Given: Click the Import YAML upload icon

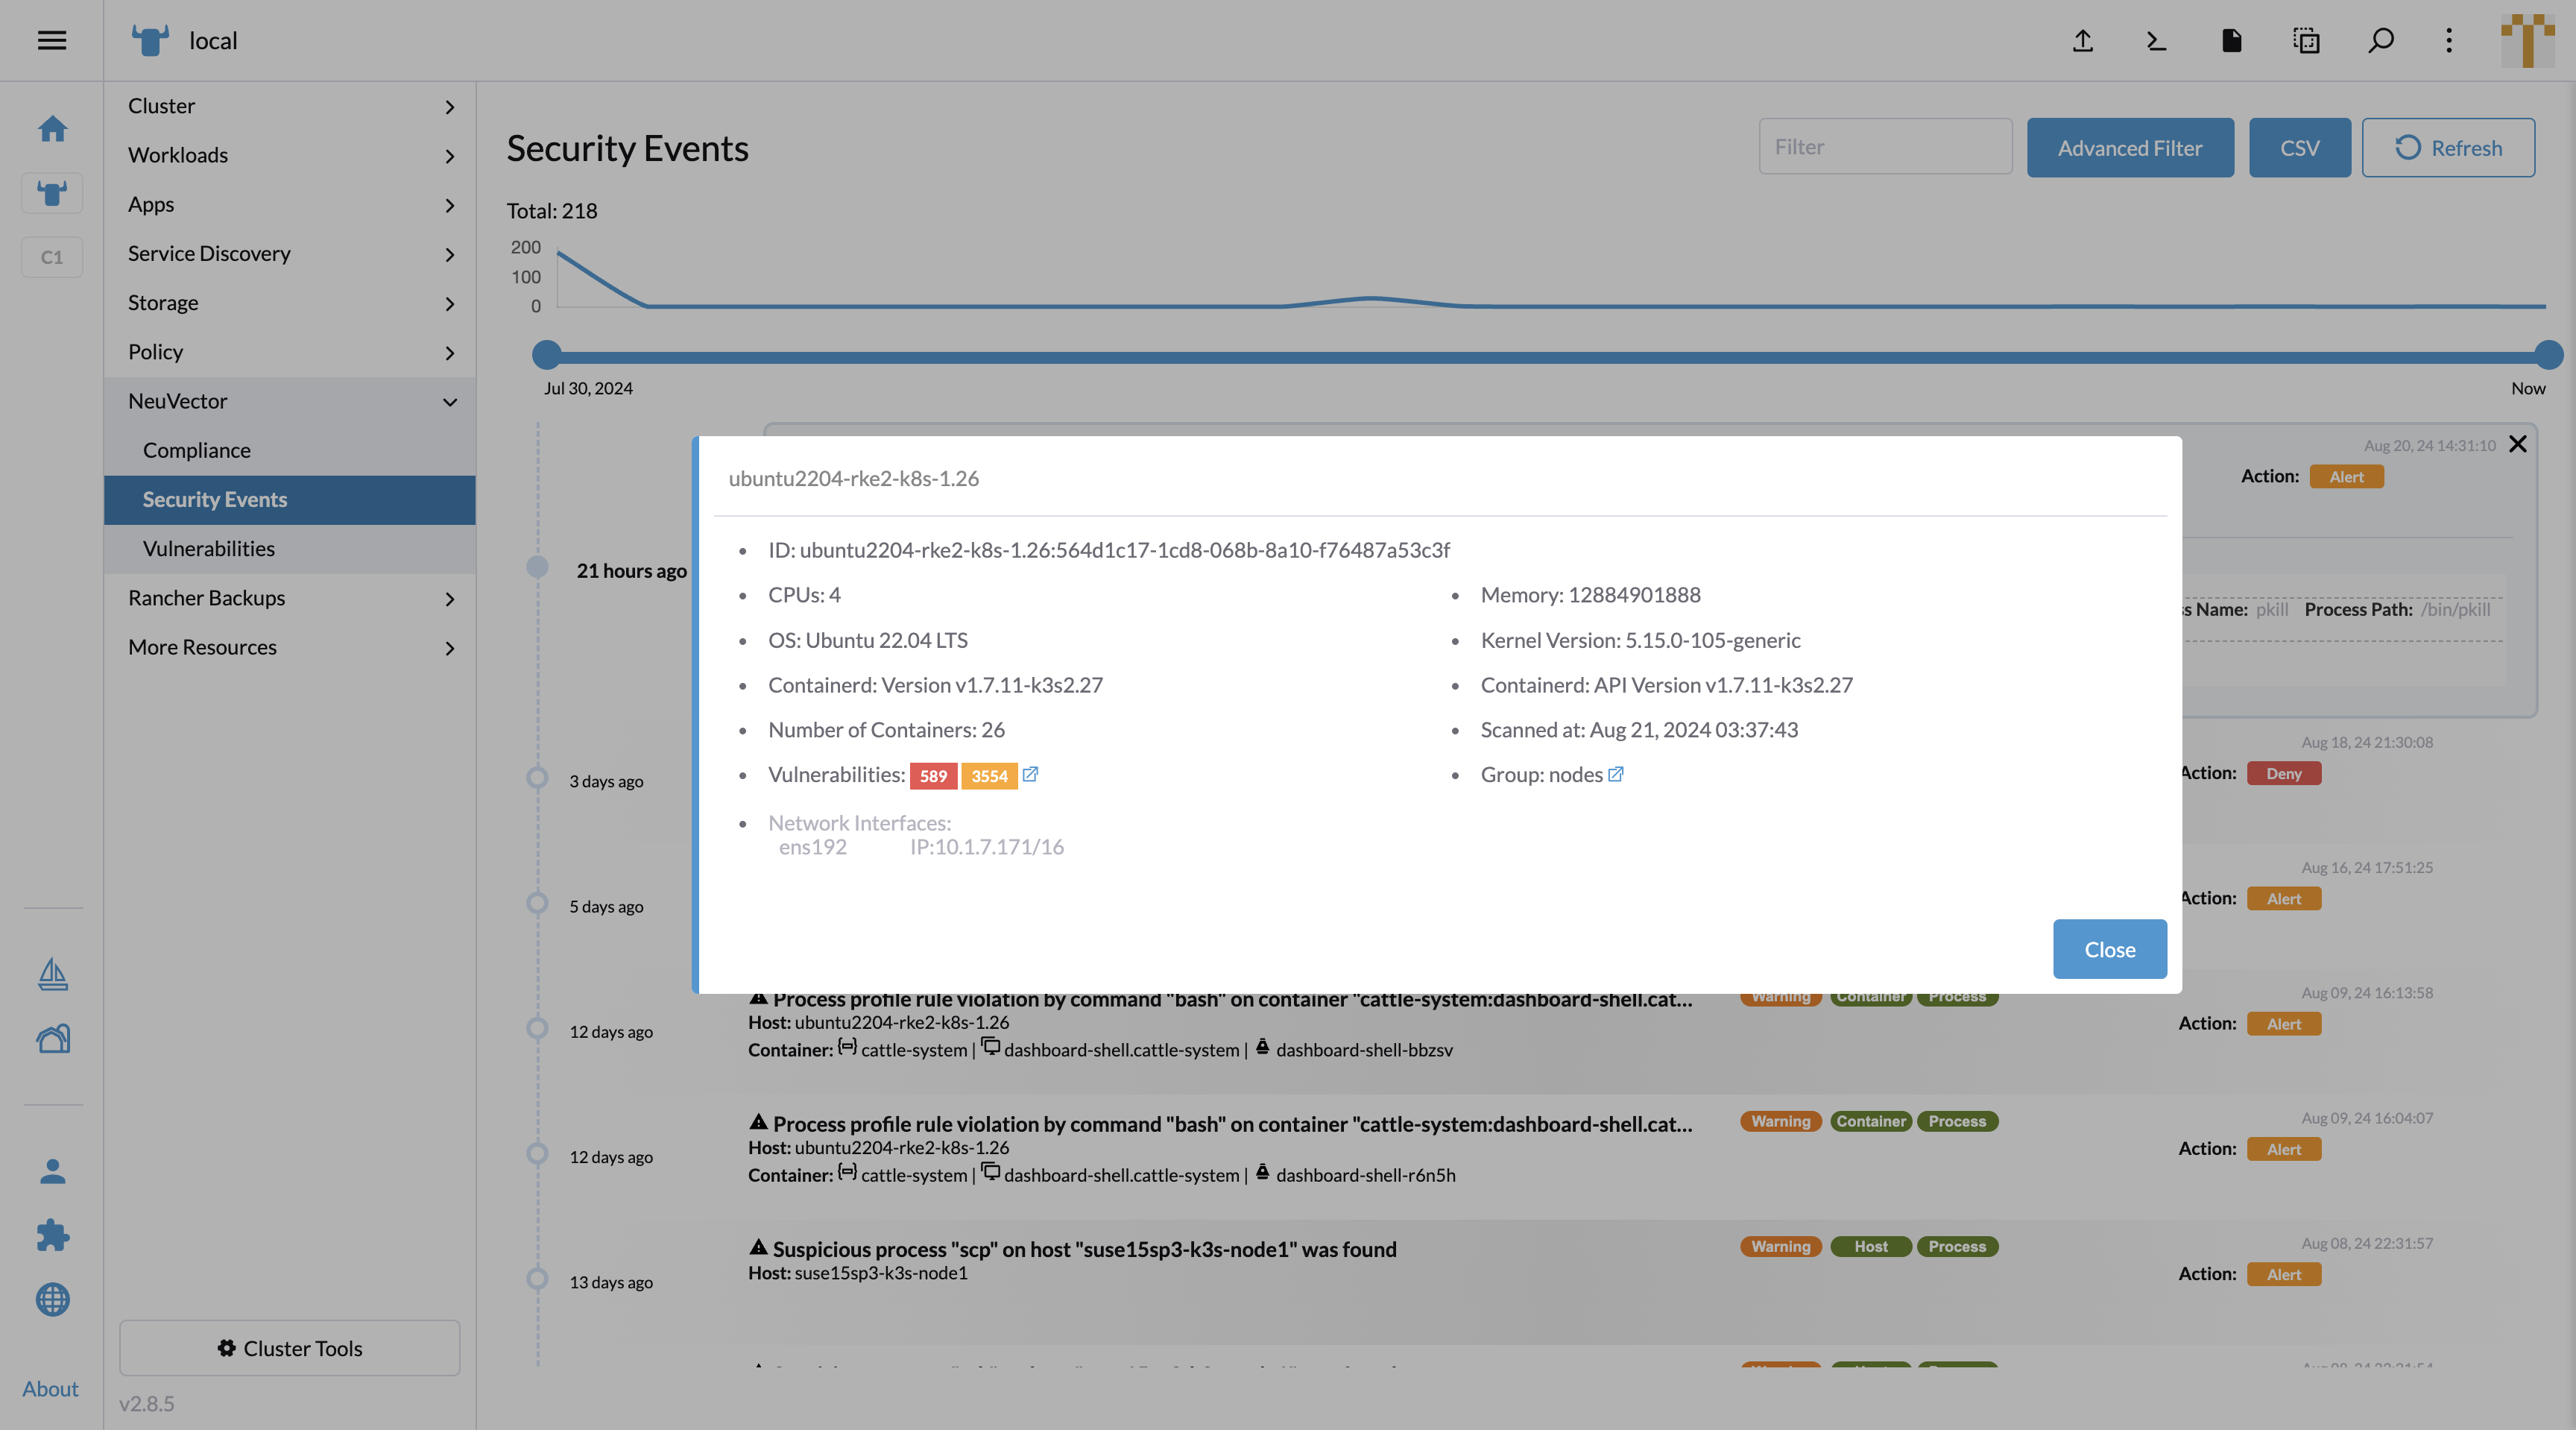Looking at the screenshot, I should tap(2082, 40).
